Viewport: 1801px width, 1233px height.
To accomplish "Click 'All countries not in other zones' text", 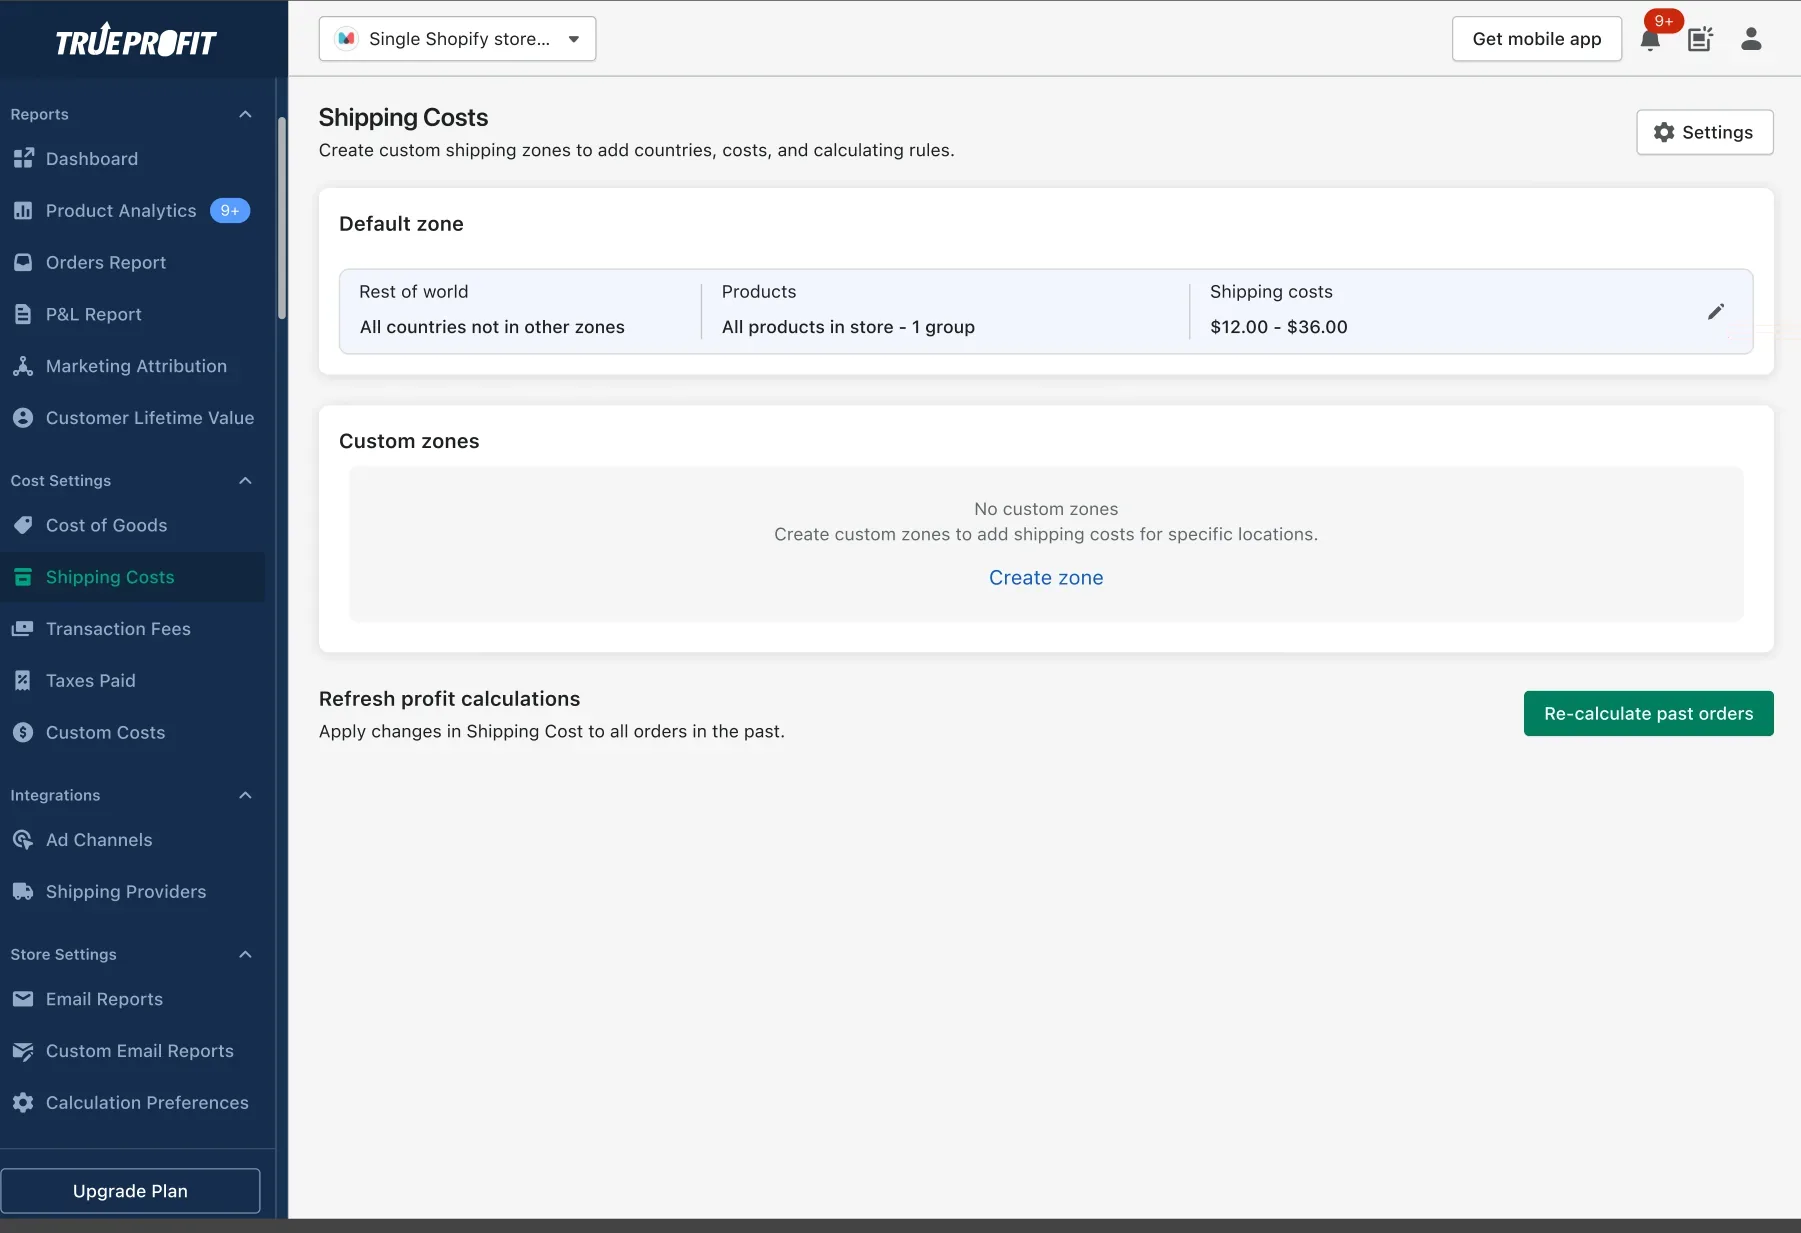I will pos(492,327).
